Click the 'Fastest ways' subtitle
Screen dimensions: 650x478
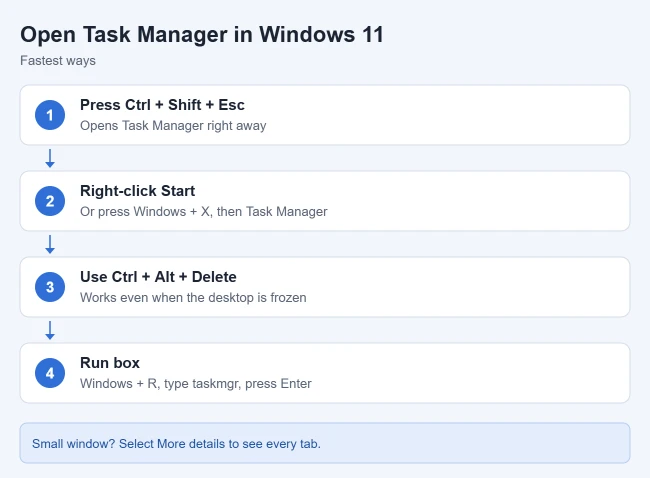point(58,61)
